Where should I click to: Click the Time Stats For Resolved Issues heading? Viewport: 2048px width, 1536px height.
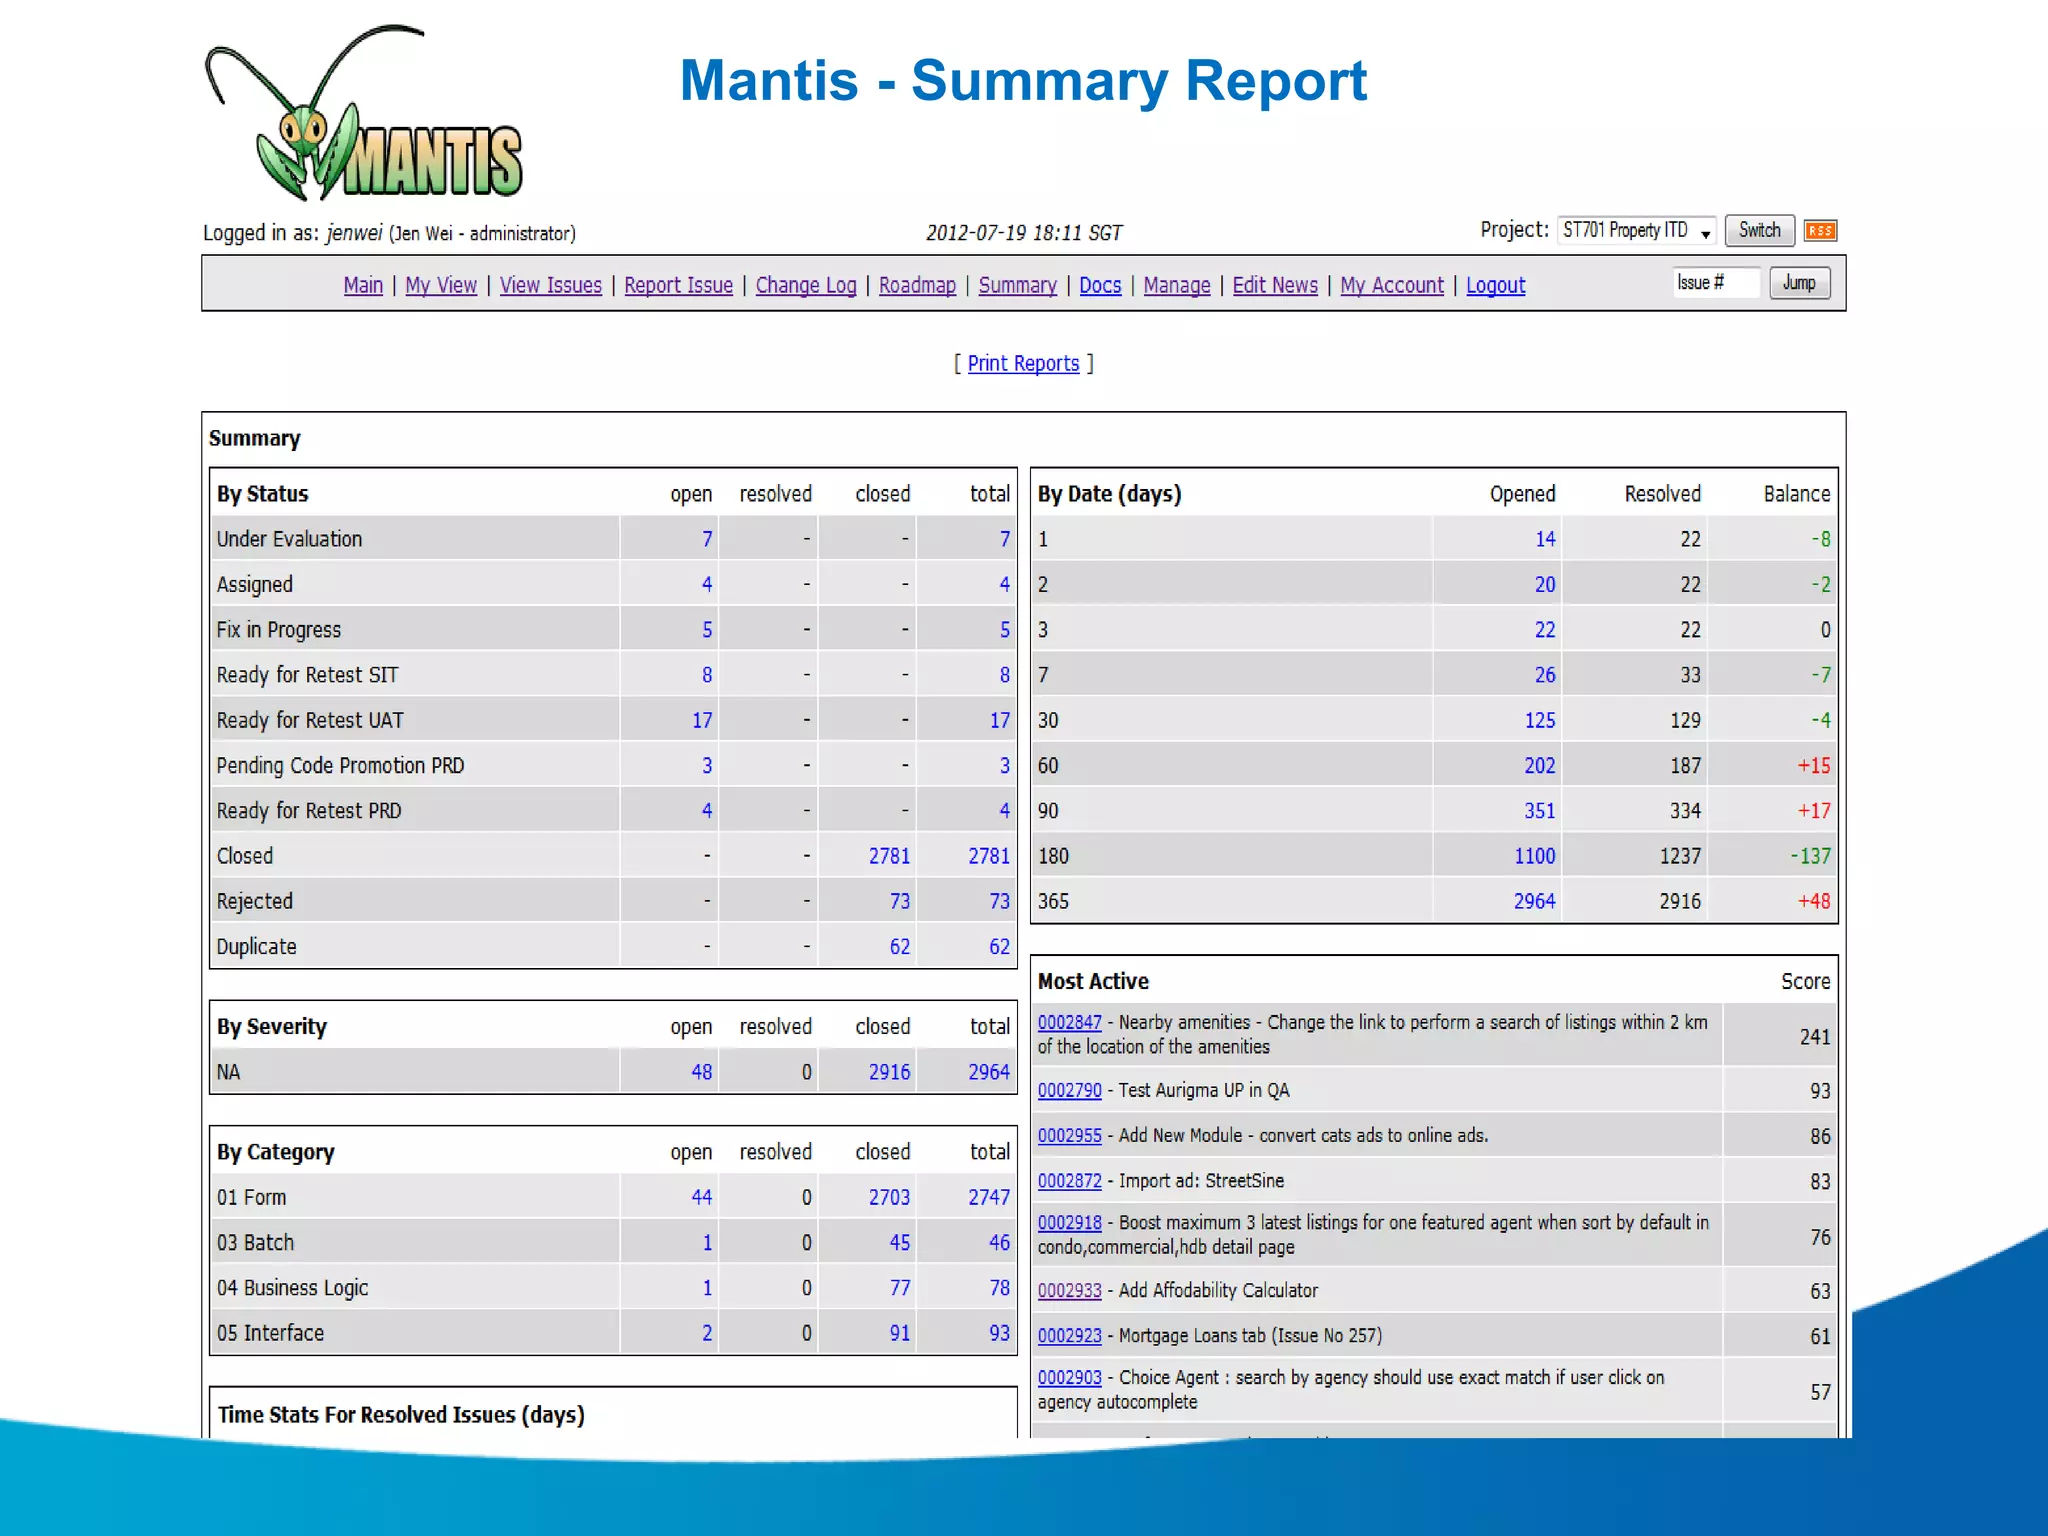point(401,1415)
